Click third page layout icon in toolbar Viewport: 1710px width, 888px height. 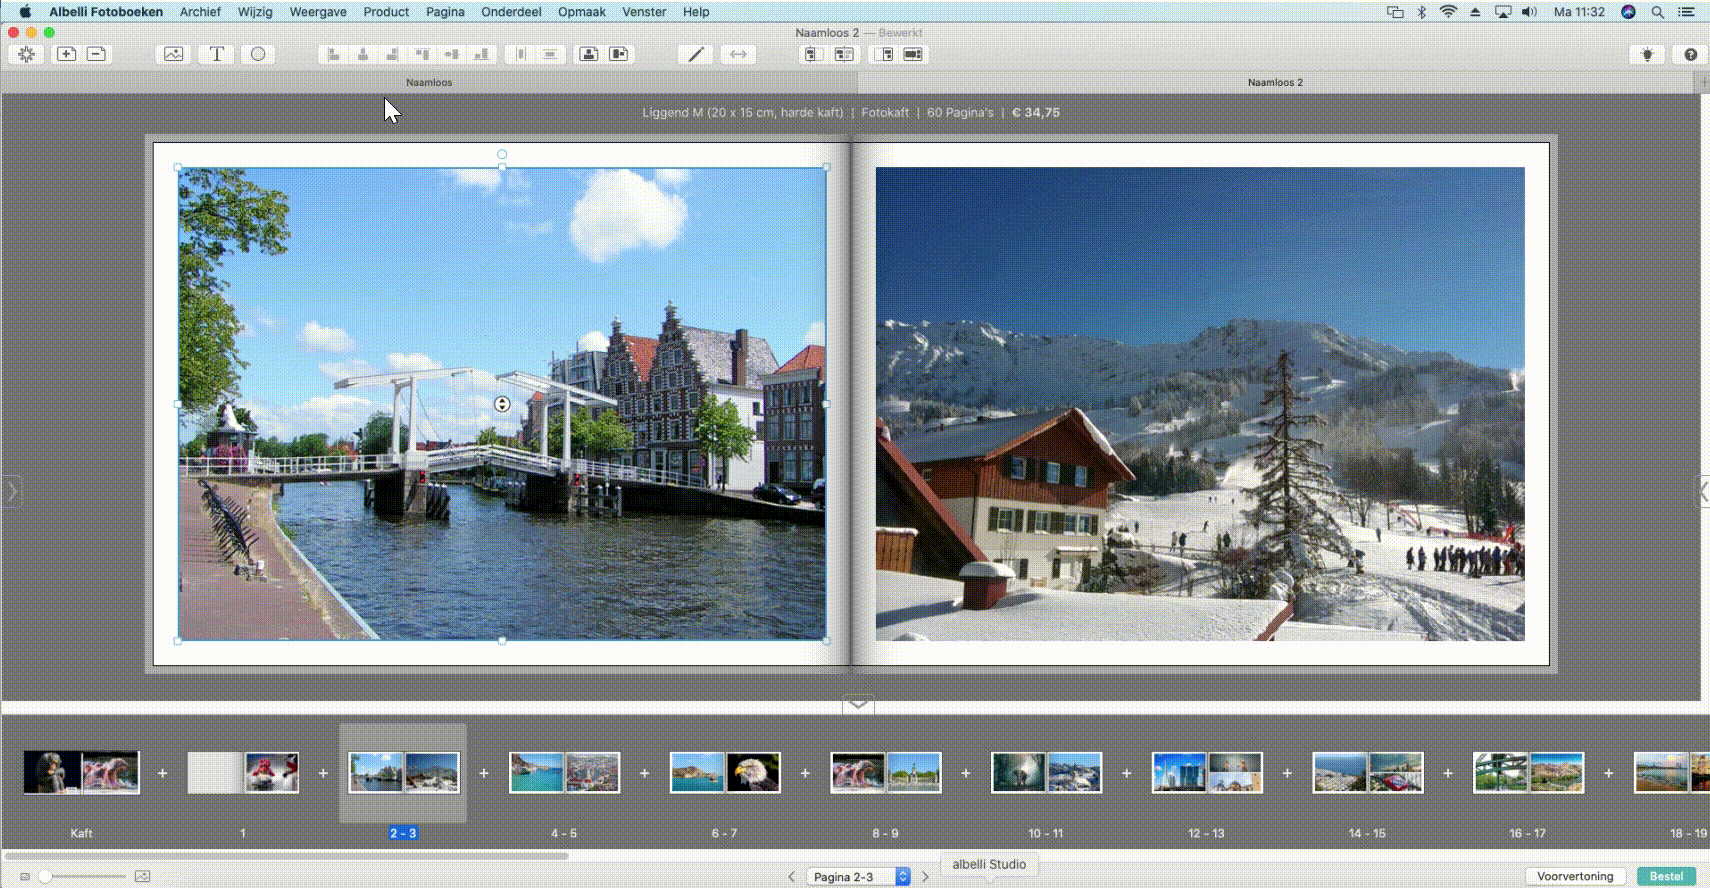883,54
